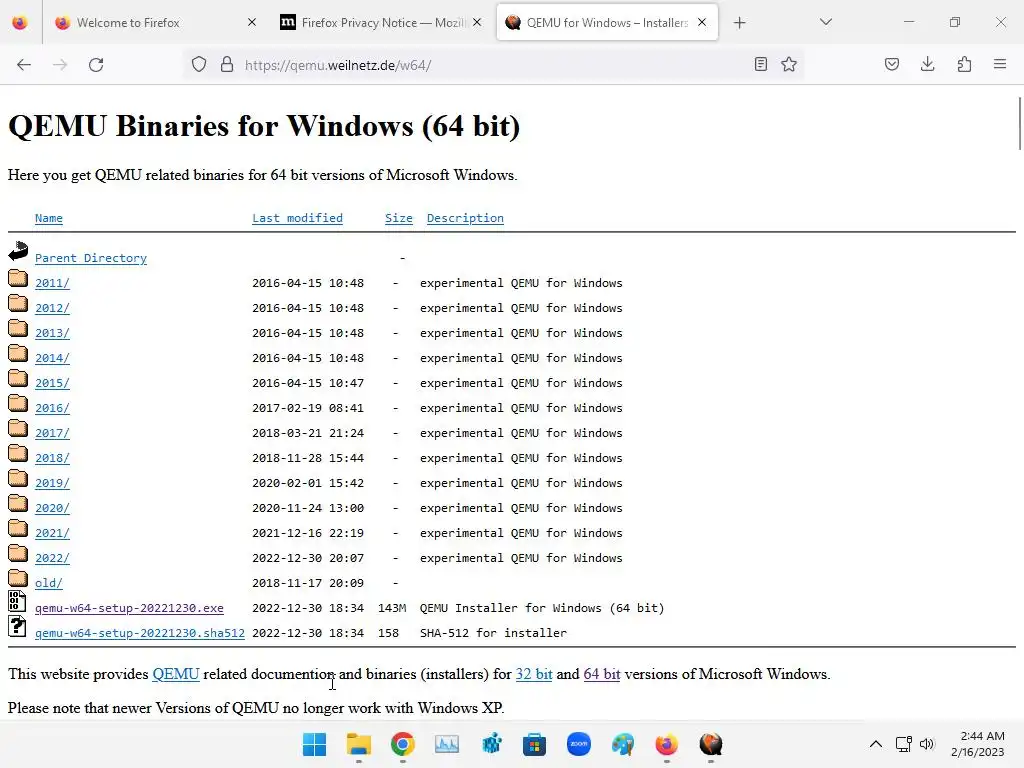Click the Parent Directory back-arrow icon
The width and height of the screenshot is (1024, 768).
tap(18, 251)
